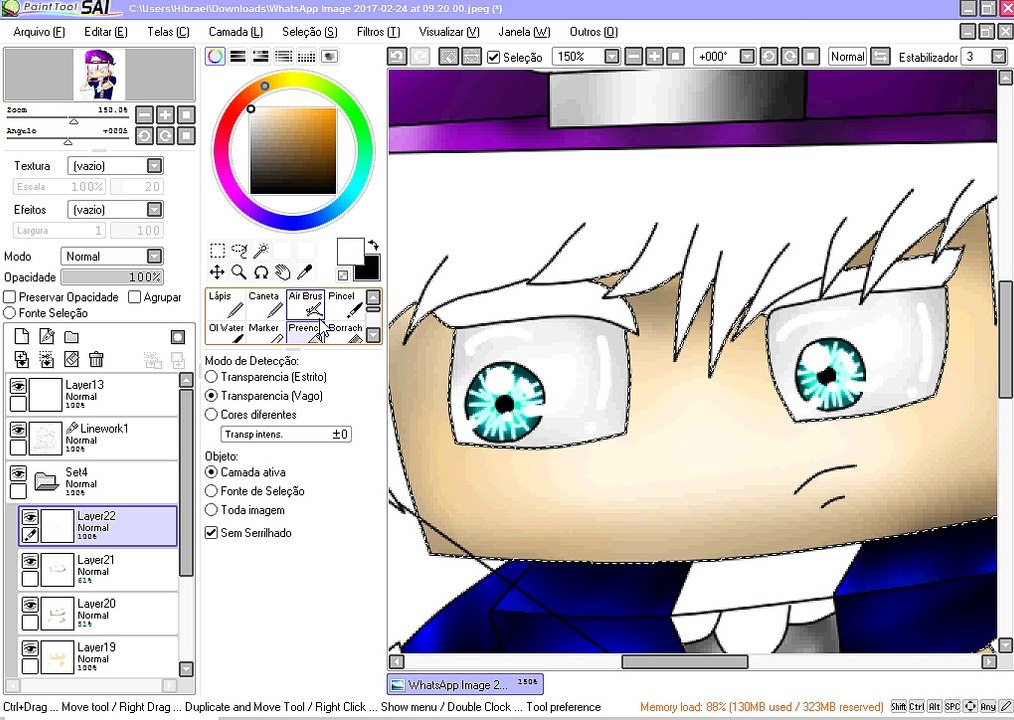Open the rotation angle +000° dropdown

point(747,56)
